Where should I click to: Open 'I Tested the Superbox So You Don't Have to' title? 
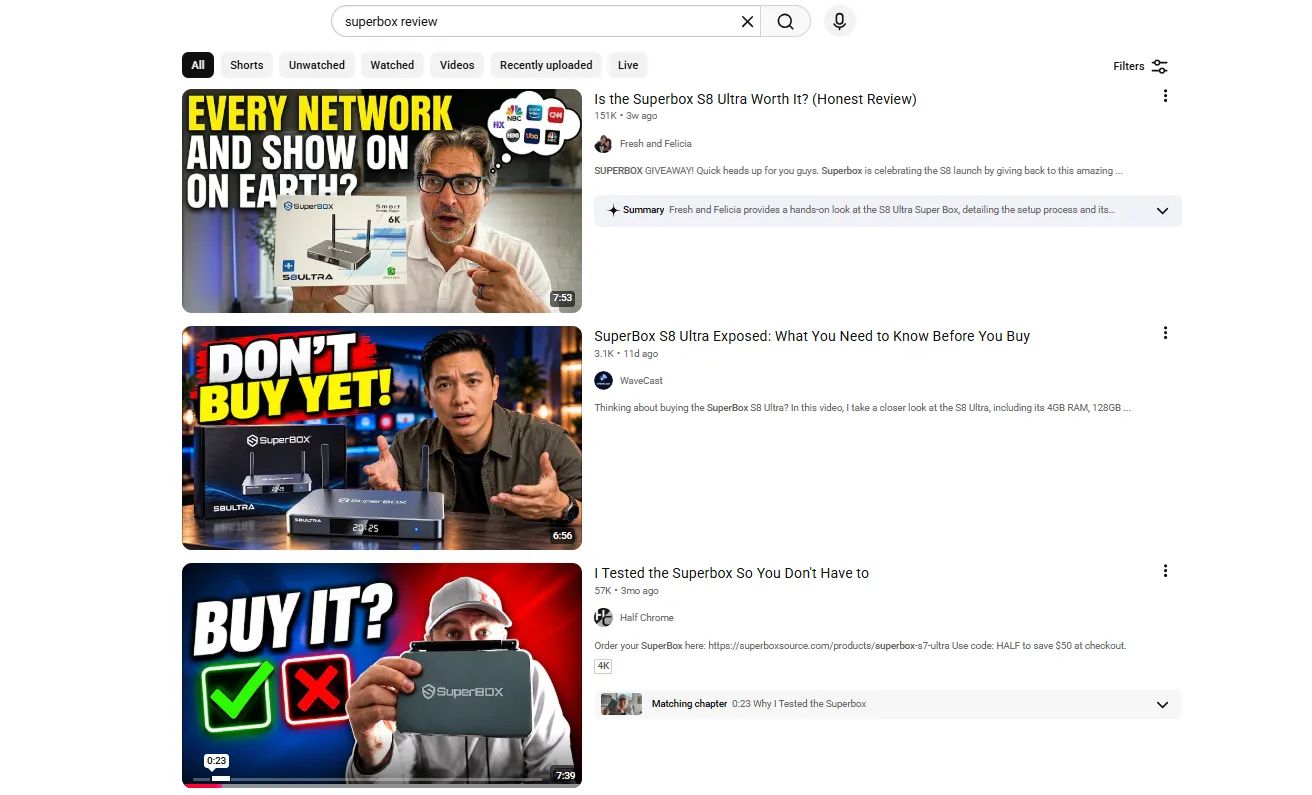click(x=731, y=573)
